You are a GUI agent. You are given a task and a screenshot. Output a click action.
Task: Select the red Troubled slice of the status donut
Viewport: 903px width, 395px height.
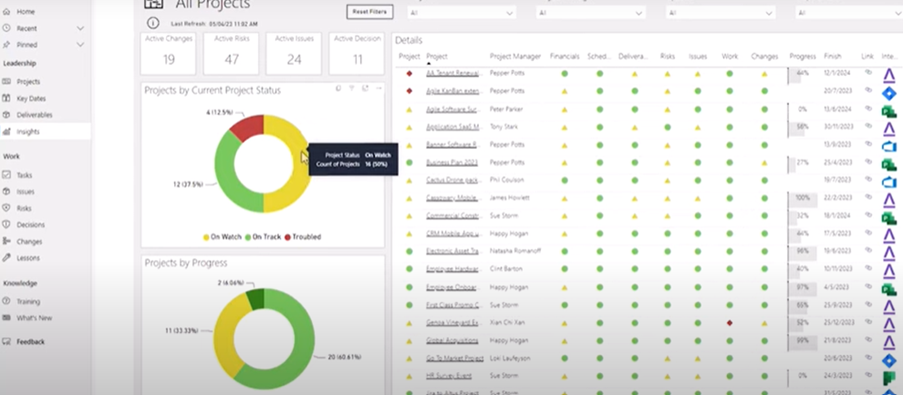[x=249, y=127]
